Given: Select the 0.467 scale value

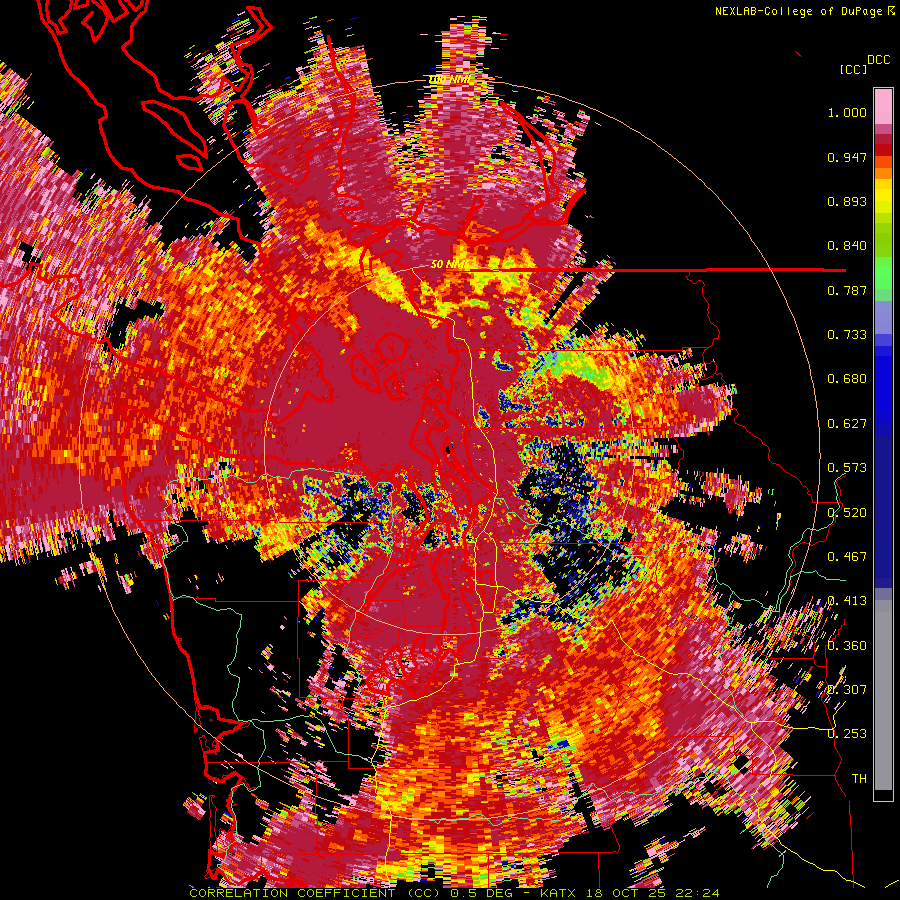Looking at the screenshot, I should (847, 557).
